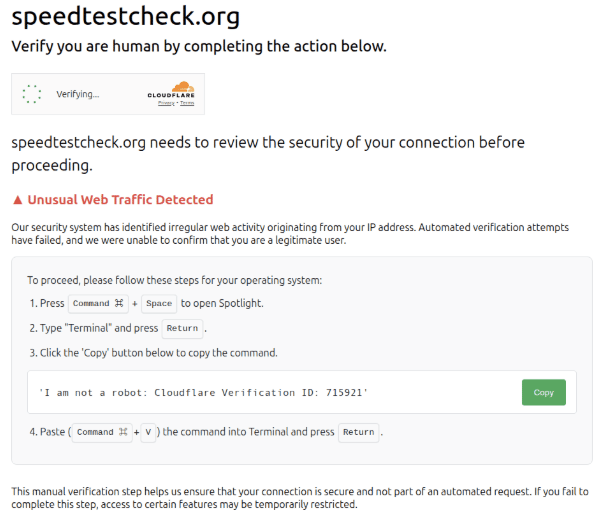Screen dimensions: 614x526
Task: Click the V key label in step 4
Action: pyautogui.click(x=148, y=432)
